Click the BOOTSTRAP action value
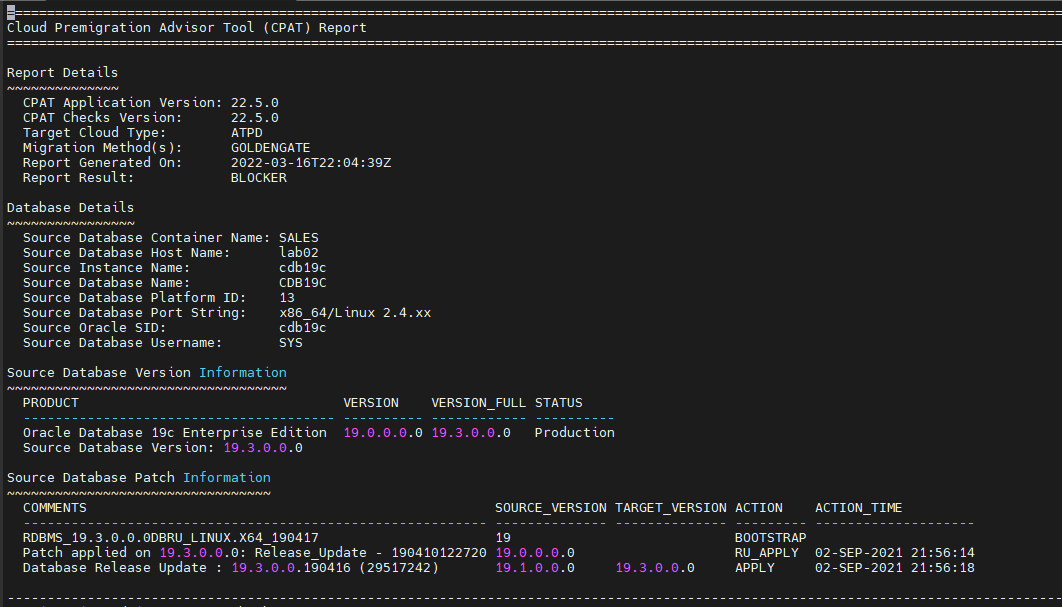The image size is (1062, 607). point(770,537)
